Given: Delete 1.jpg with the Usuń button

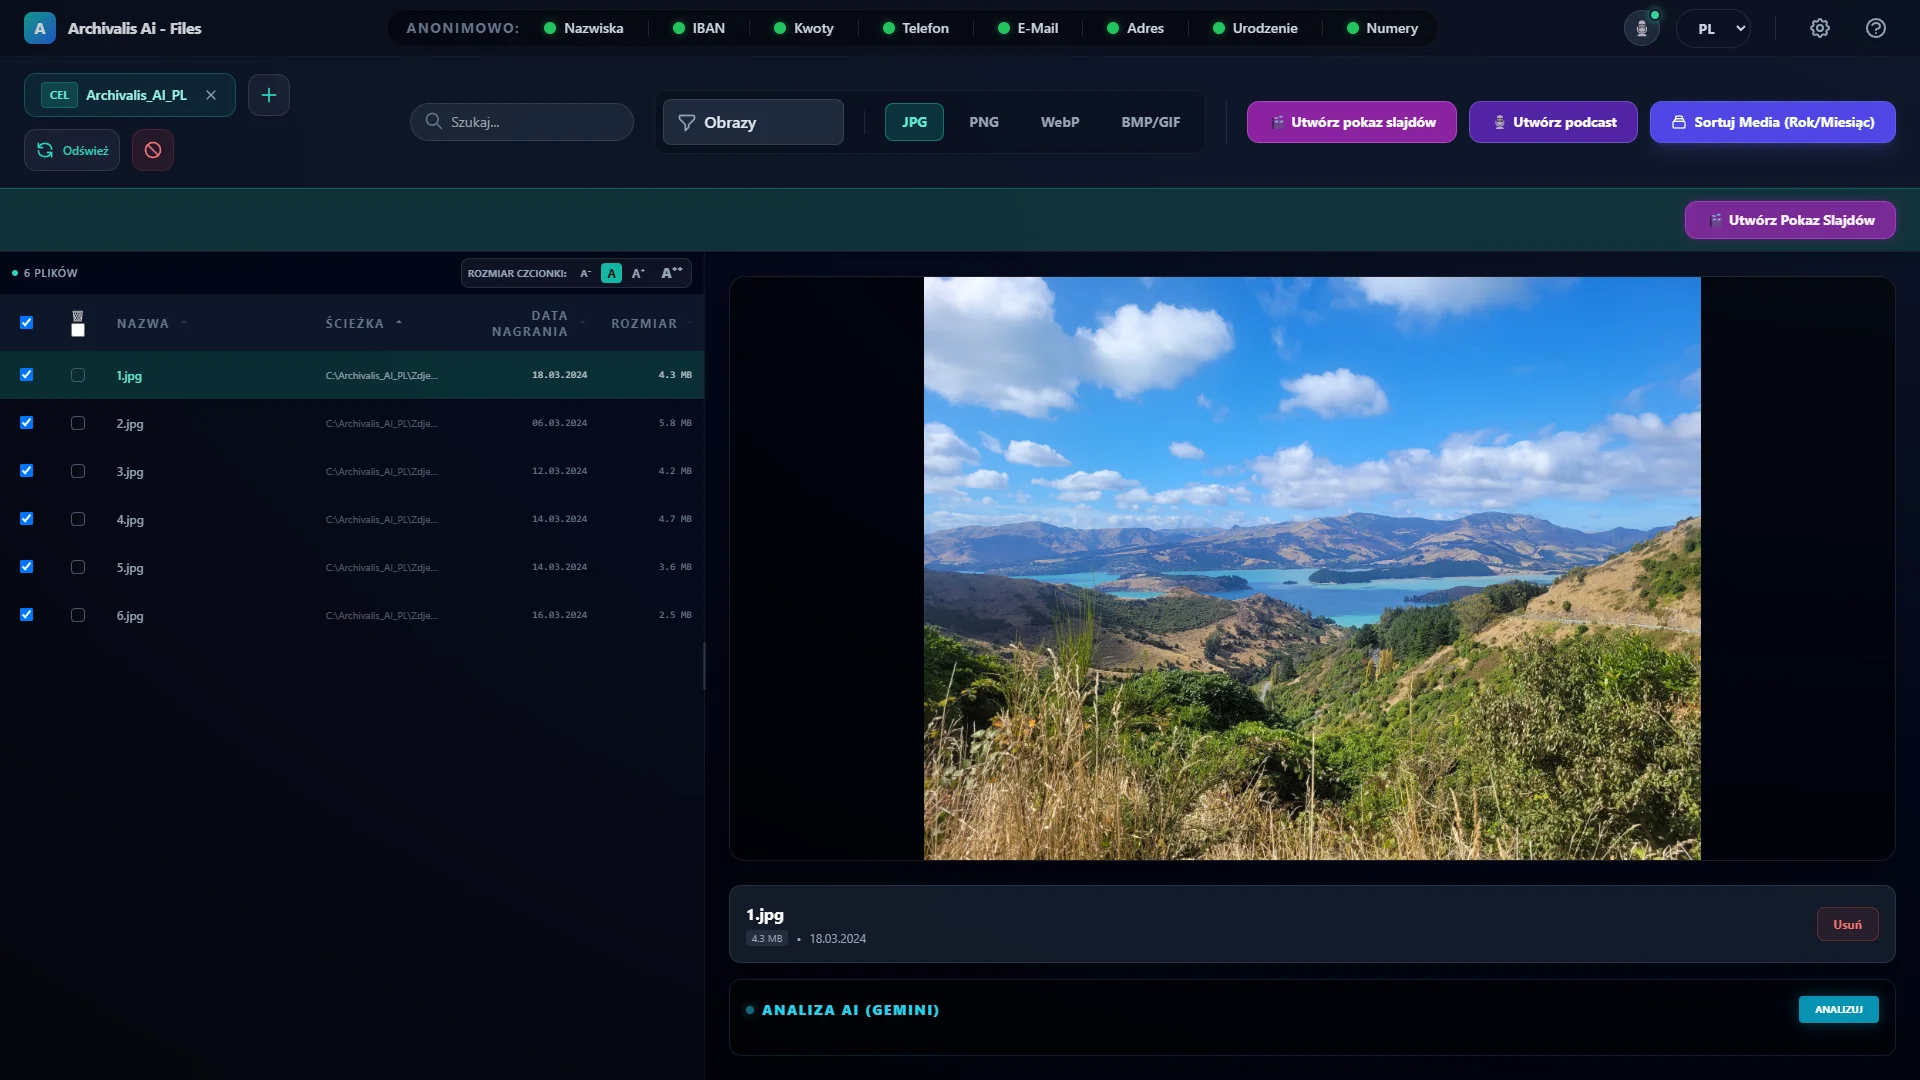Looking at the screenshot, I should click(1847, 924).
